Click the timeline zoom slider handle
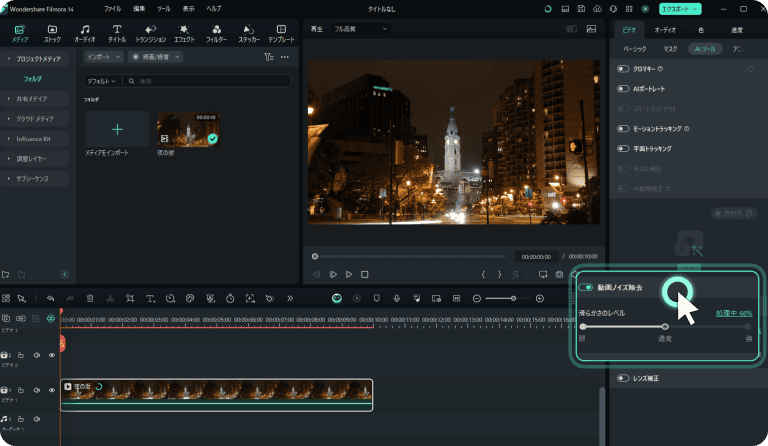The image size is (768, 446). [513, 298]
